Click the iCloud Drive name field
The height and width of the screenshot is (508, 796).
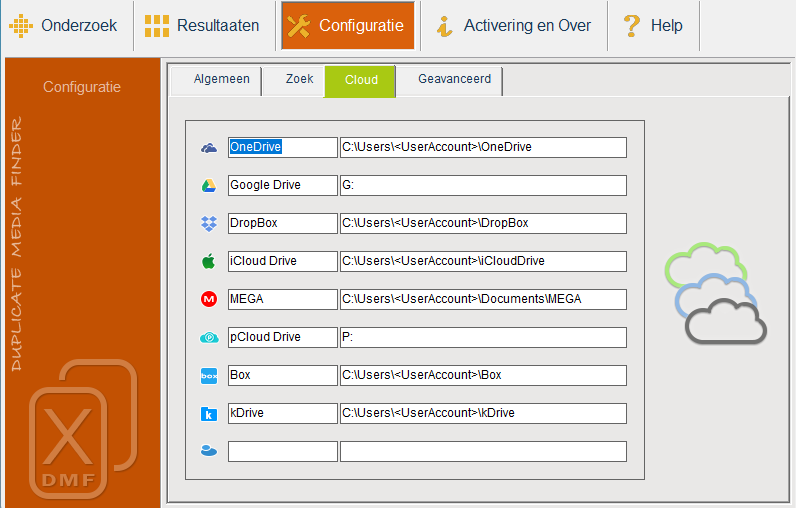(x=283, y=261)
